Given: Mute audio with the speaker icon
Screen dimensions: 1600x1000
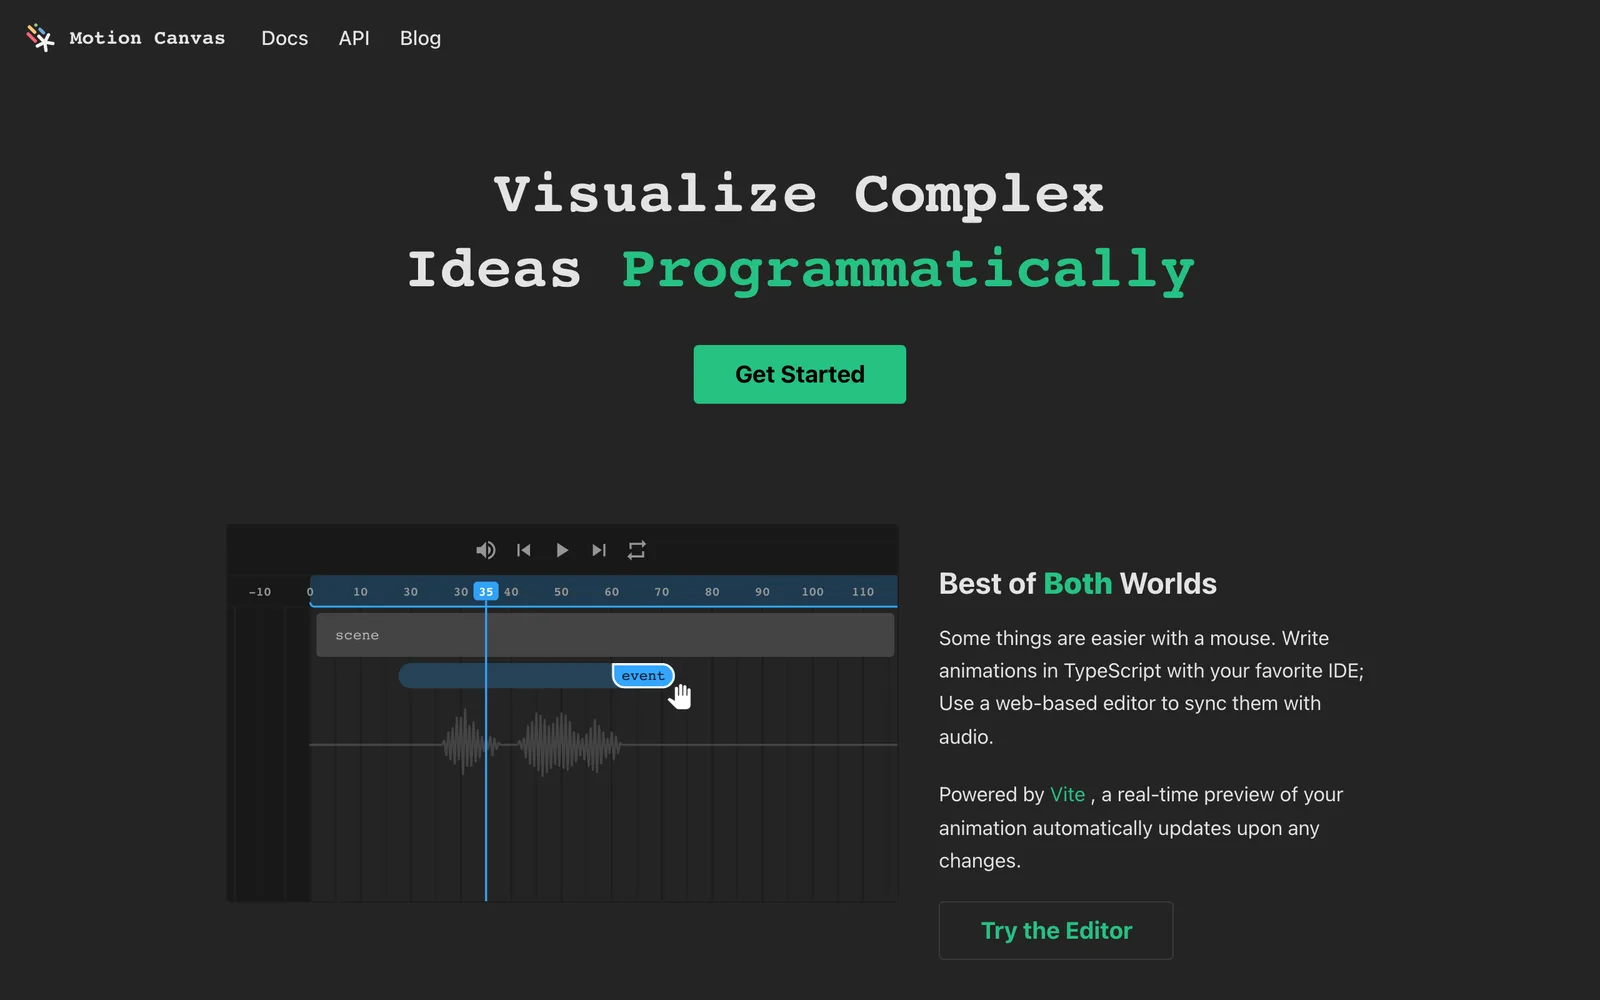Looking at the screenshot, I should (x=485, y=550).
